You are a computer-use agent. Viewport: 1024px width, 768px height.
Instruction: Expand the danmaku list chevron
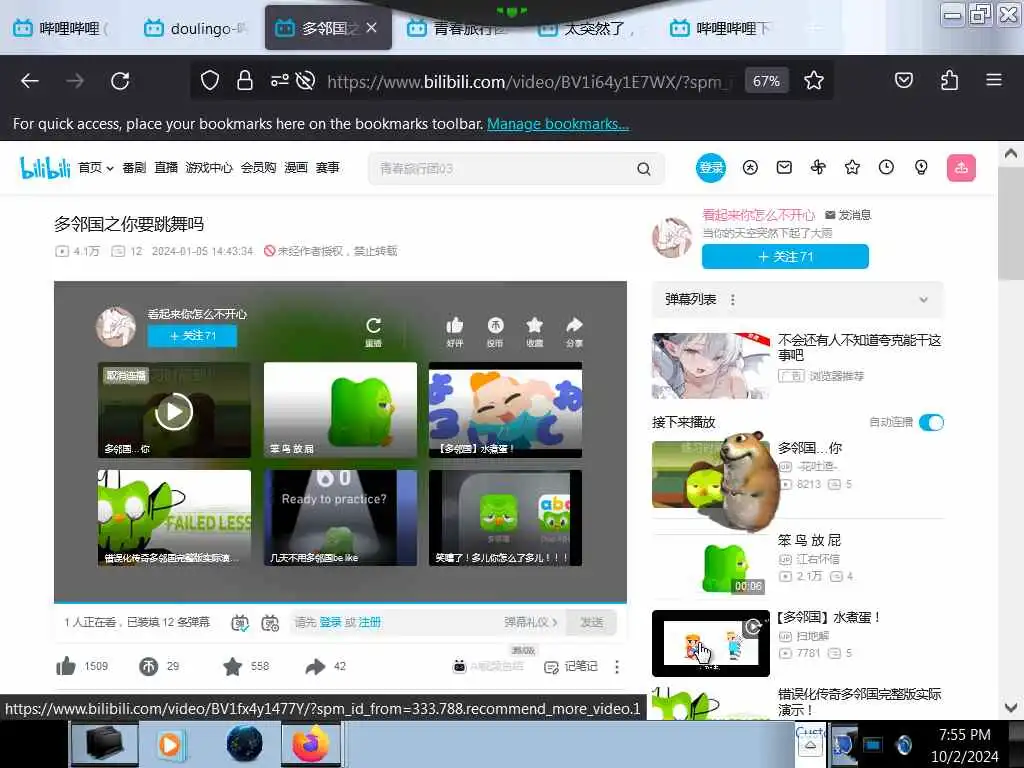click(x=923, y=300)
